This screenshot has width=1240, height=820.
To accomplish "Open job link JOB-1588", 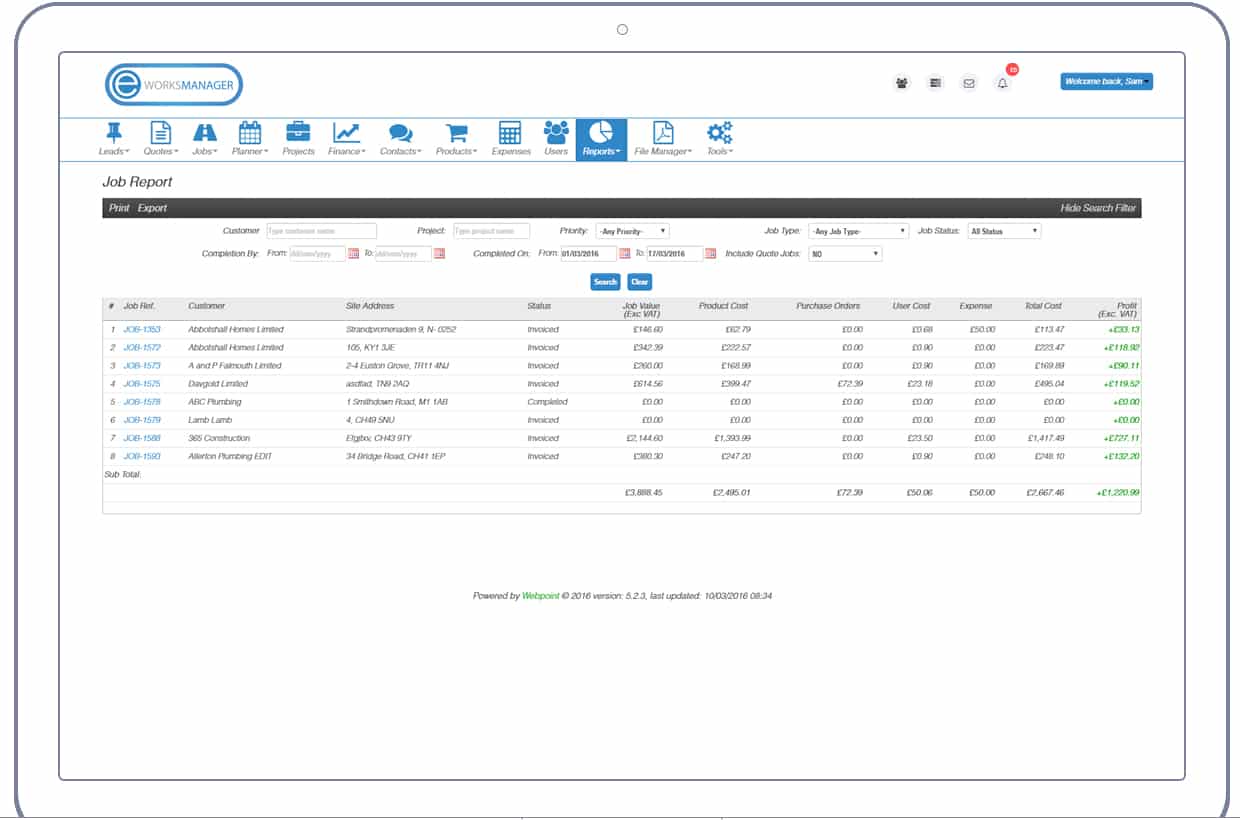I will 142,438.
